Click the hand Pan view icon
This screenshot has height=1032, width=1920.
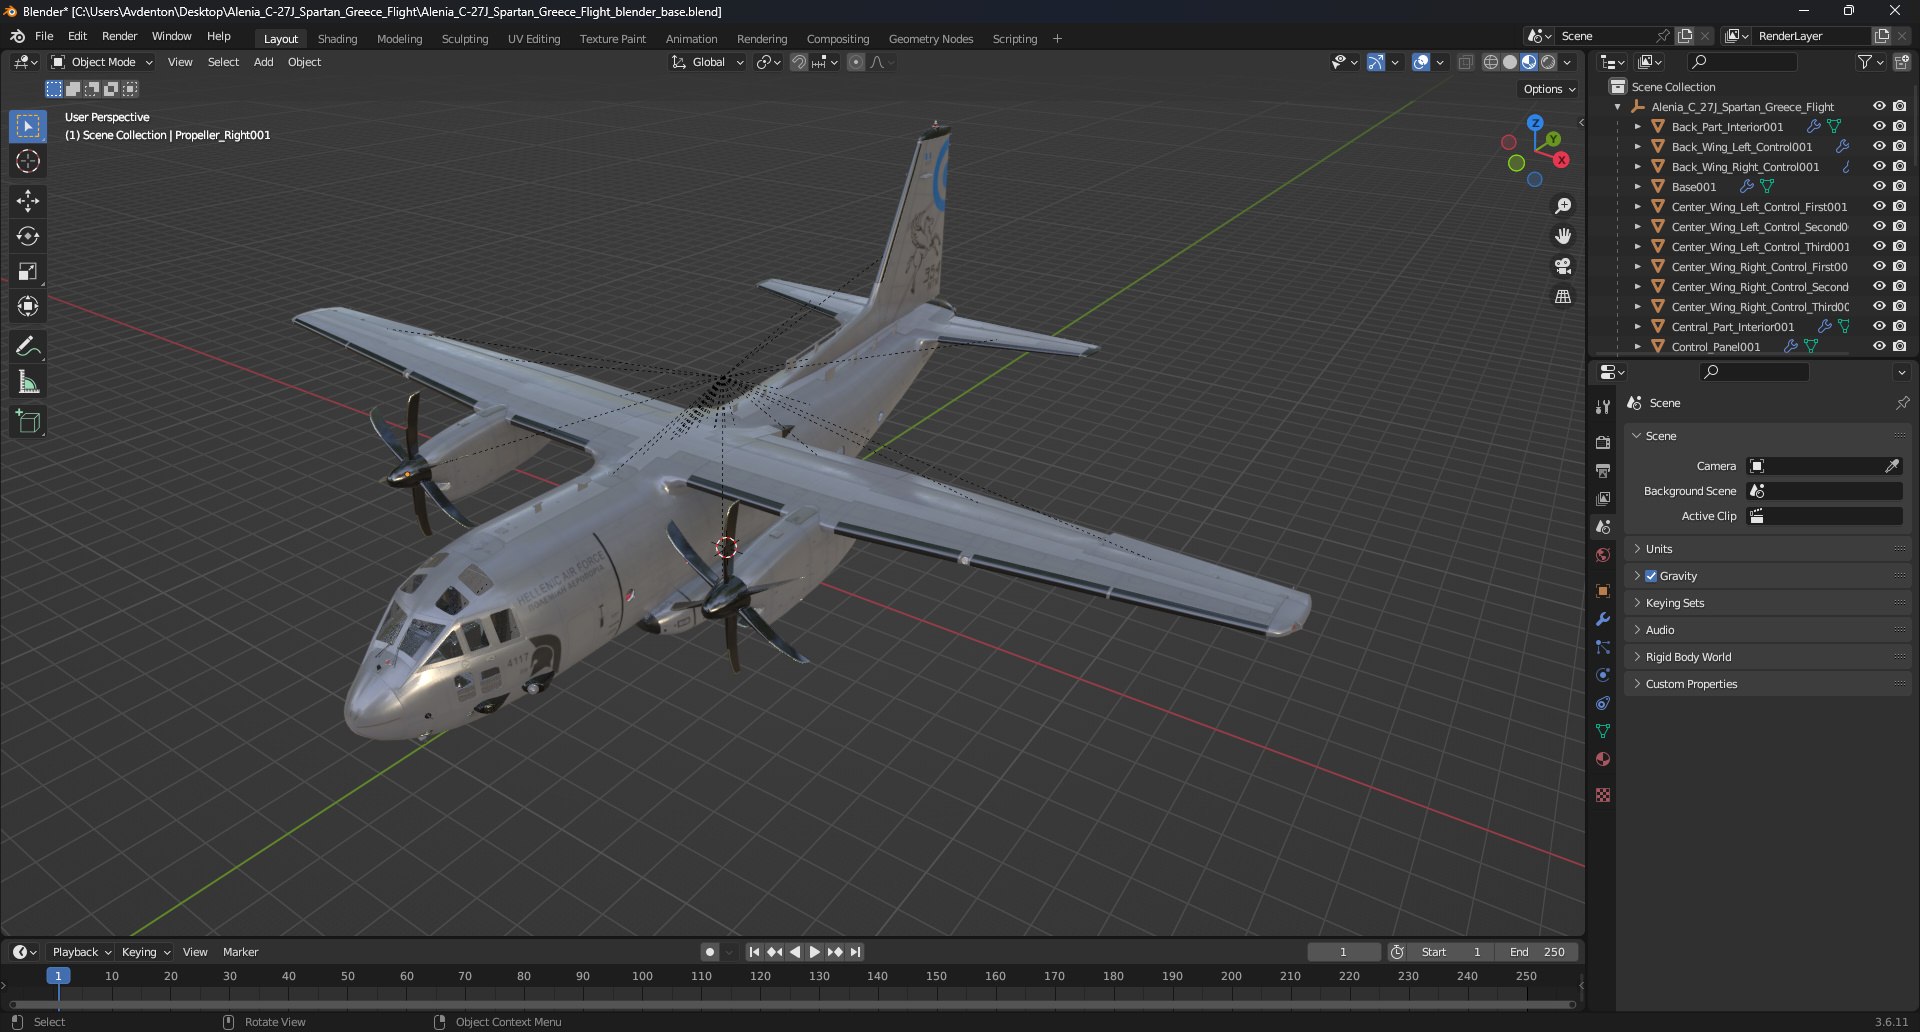pyautogui.click(x=1563, y=236)
